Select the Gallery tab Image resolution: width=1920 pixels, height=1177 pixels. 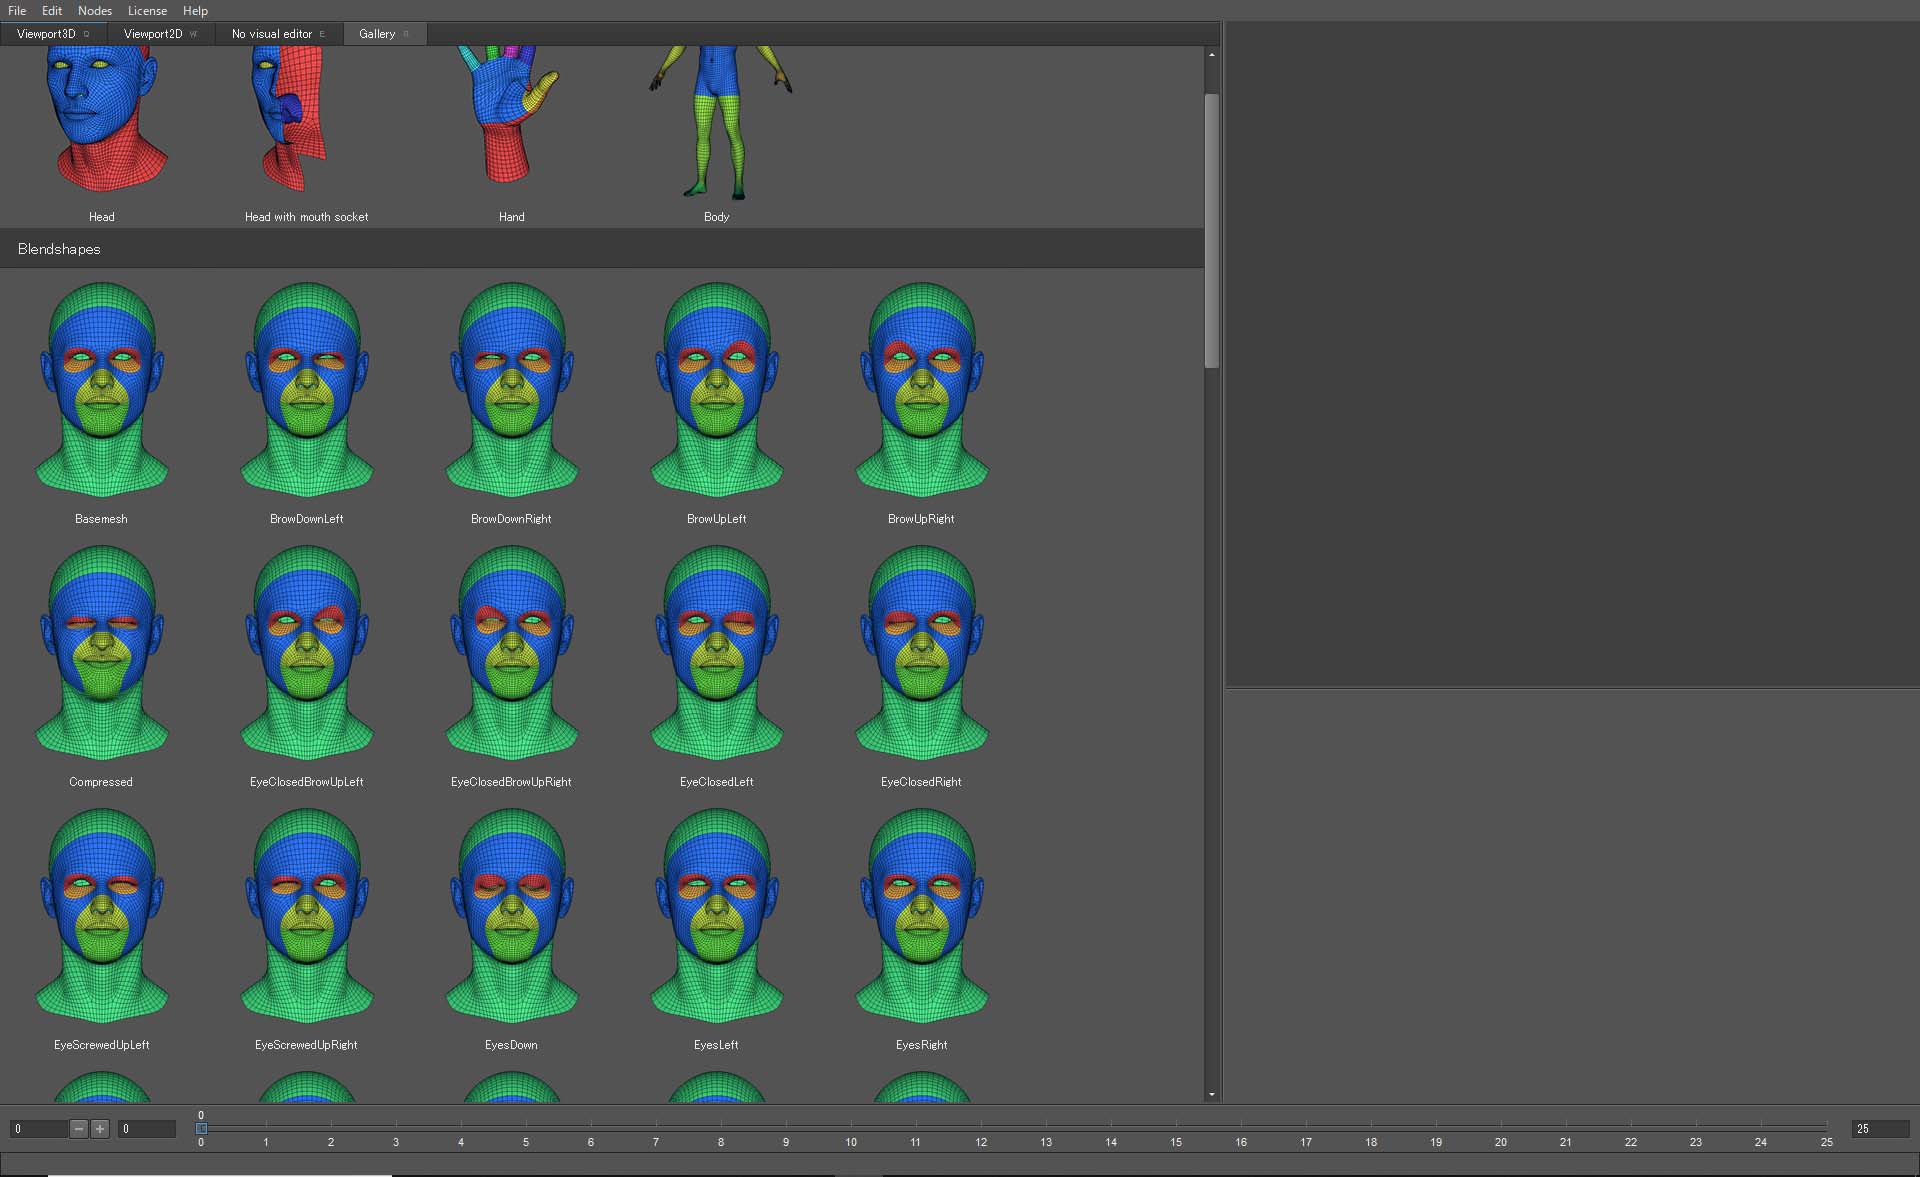385,34
